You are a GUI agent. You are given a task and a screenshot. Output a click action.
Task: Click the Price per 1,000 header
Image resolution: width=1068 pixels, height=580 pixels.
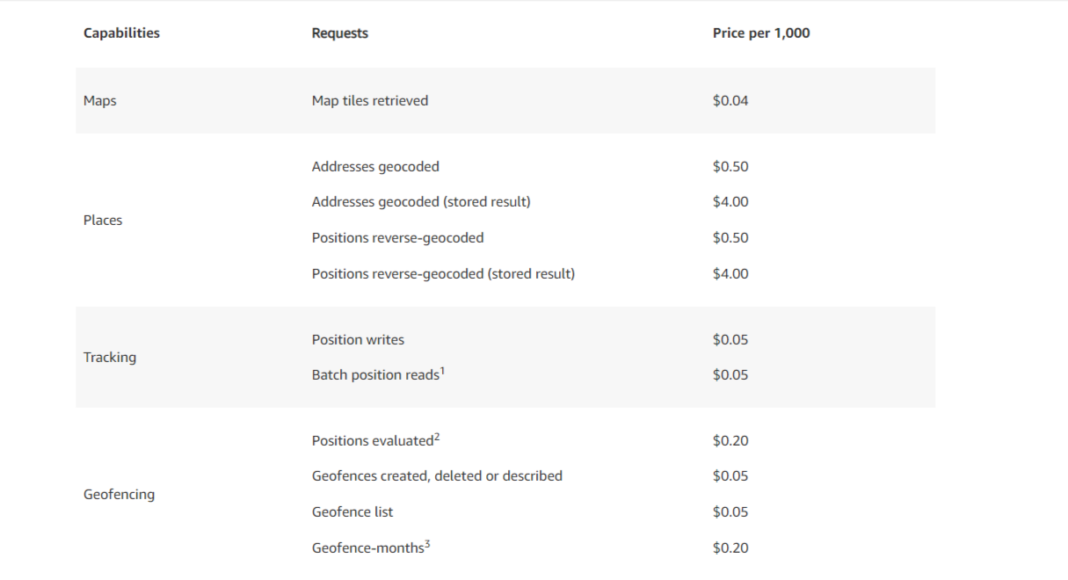(x=761, y=33)
